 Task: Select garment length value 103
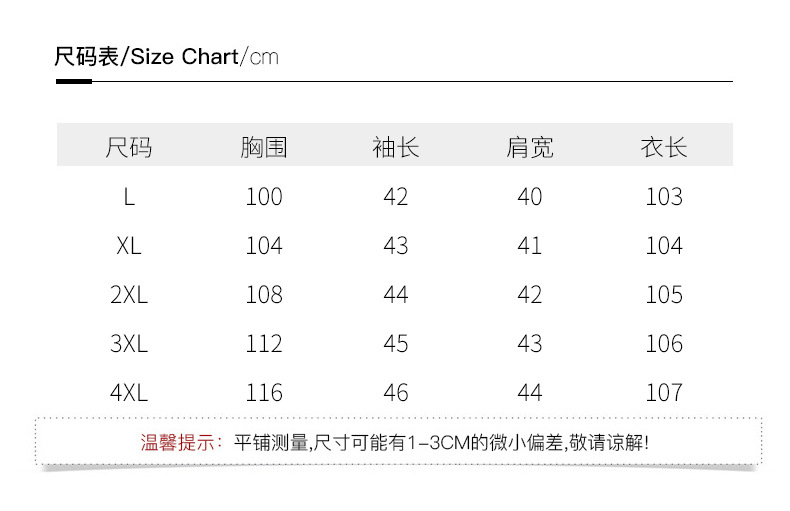pos(664,197)
